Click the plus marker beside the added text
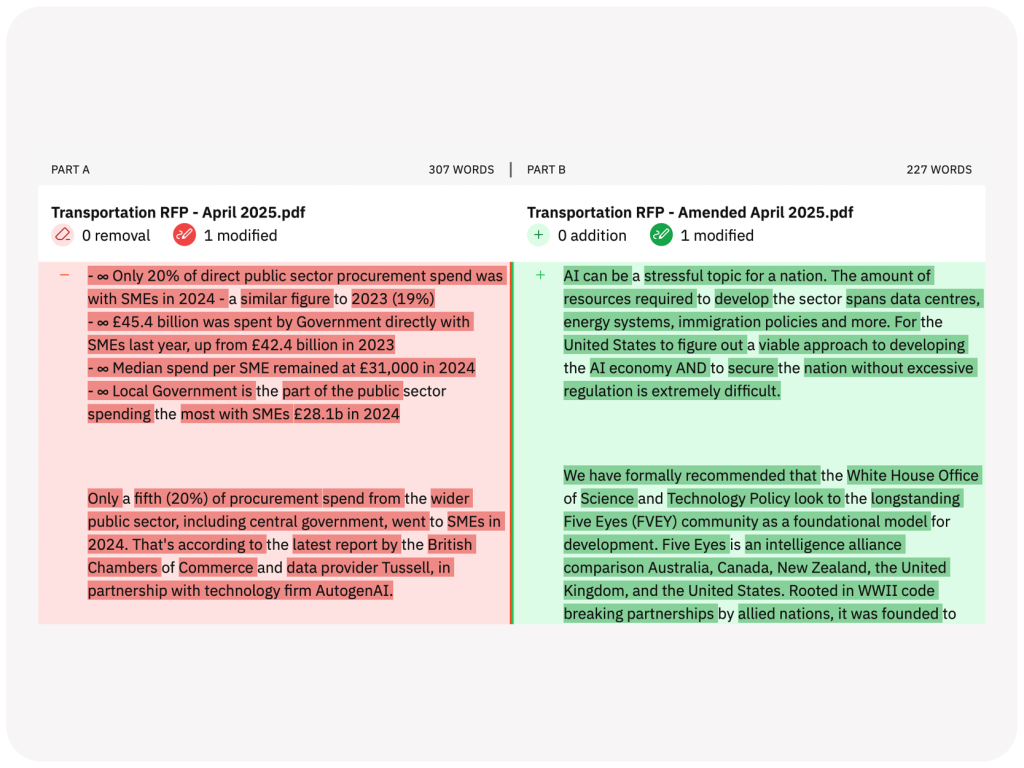 click(x=540, y=276)
